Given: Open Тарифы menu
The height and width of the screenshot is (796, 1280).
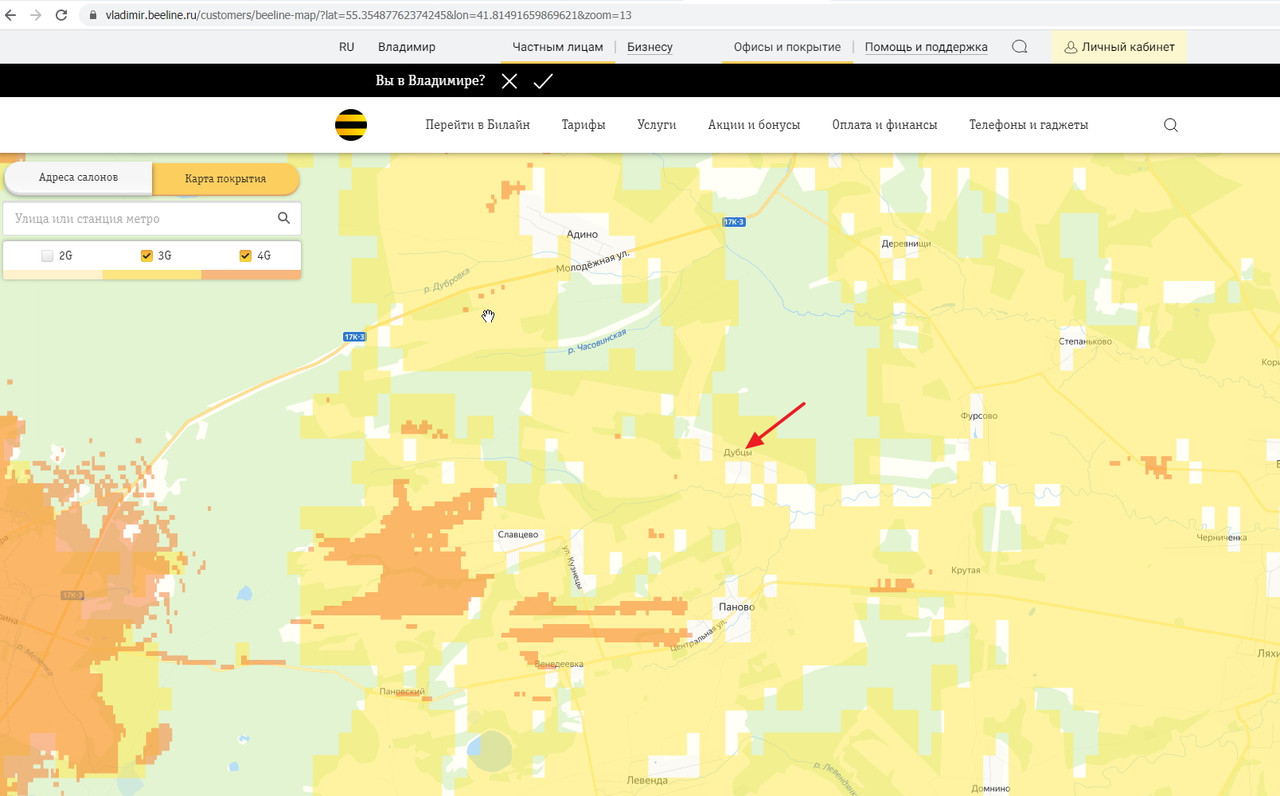Looking at the screenshot, I should 583,125.
